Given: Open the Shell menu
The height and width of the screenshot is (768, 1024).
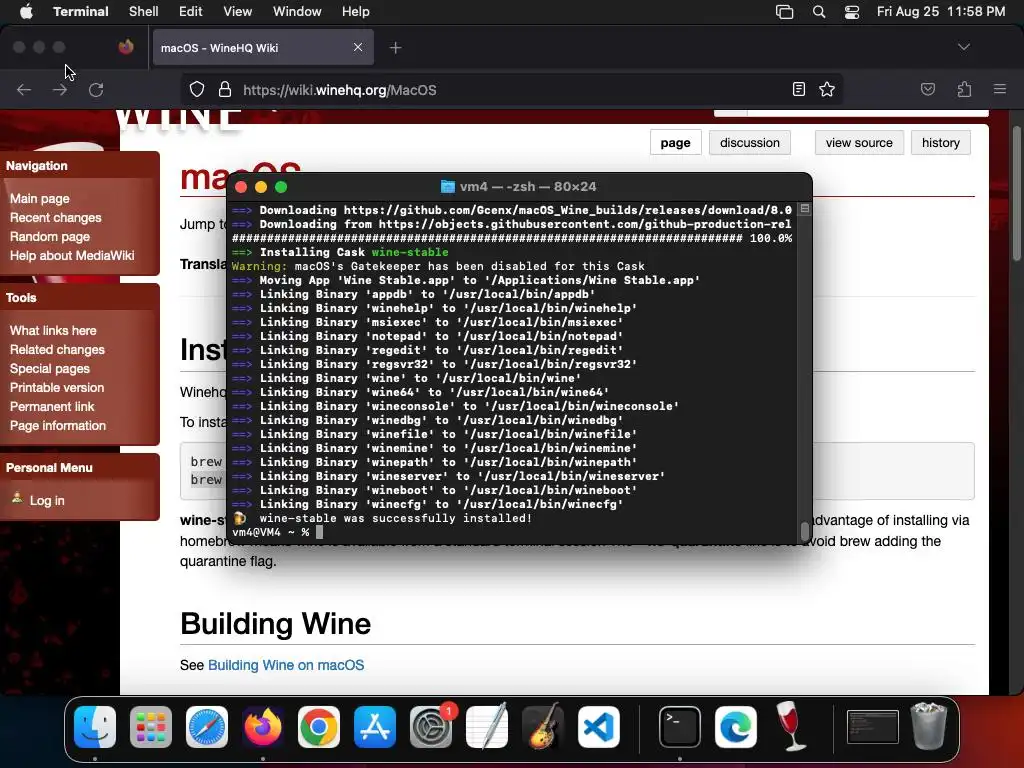Looking at the screenshot, I should click(144, 12).
